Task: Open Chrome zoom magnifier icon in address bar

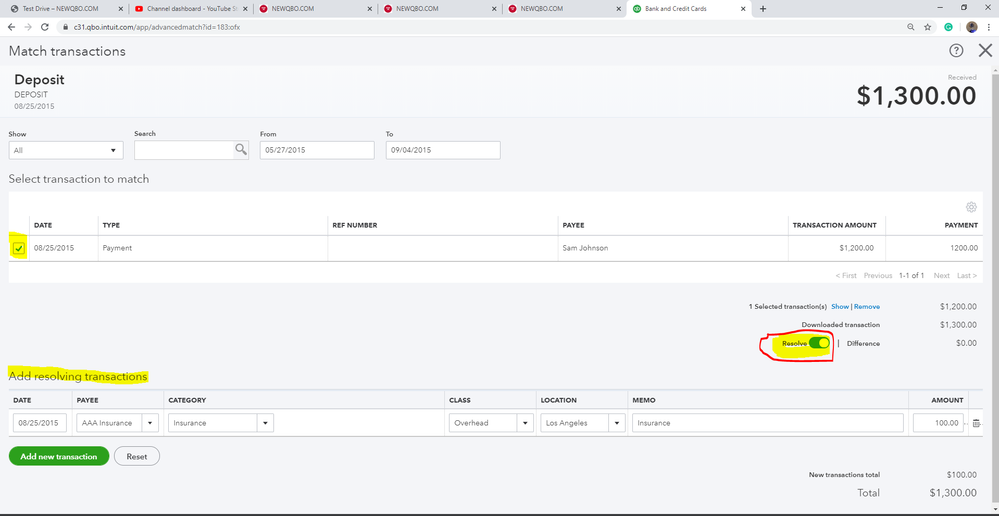Action: (911, 27)
